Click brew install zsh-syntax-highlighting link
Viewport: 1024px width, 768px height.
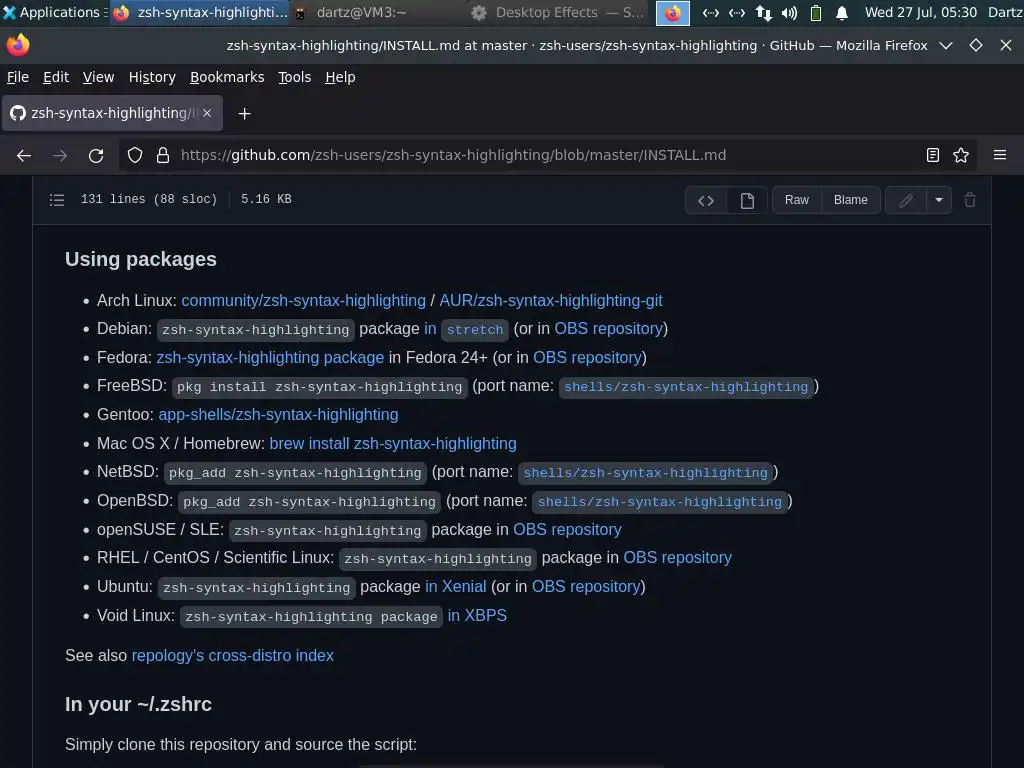pyautogui.click(x=392, y=444)
